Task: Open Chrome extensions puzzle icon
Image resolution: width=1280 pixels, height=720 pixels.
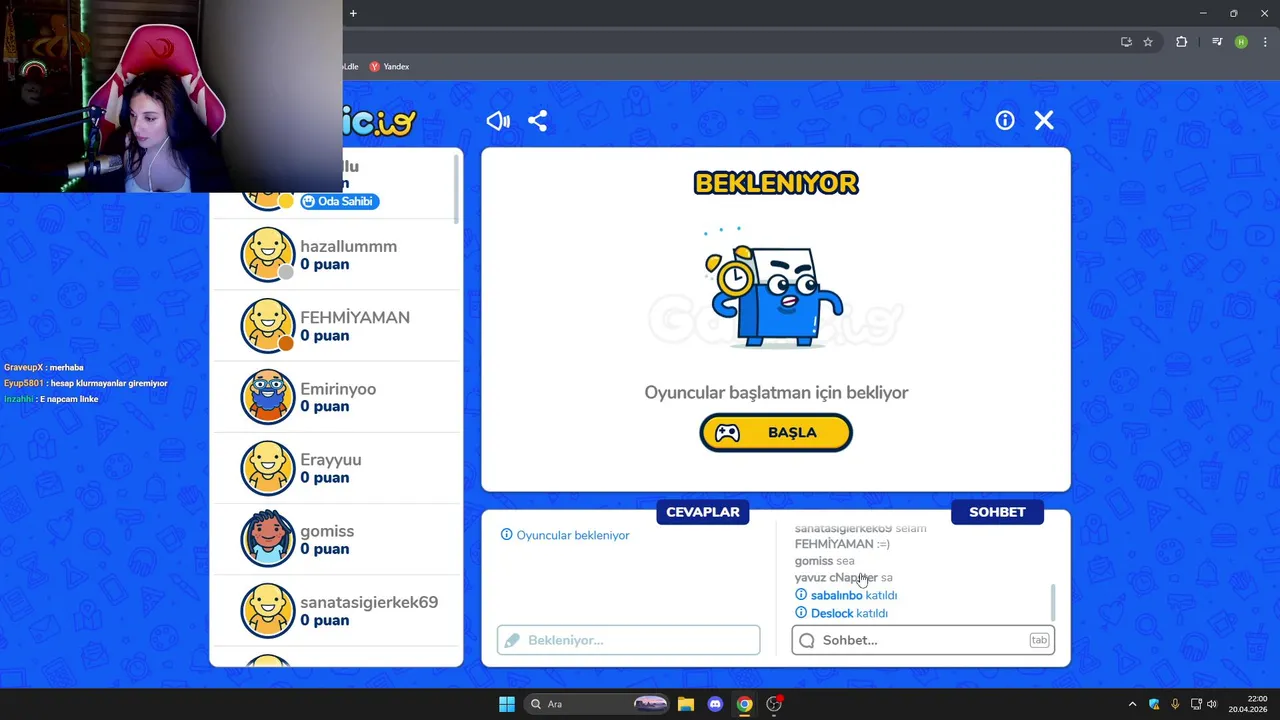Action: click(x=1181, y=42)
